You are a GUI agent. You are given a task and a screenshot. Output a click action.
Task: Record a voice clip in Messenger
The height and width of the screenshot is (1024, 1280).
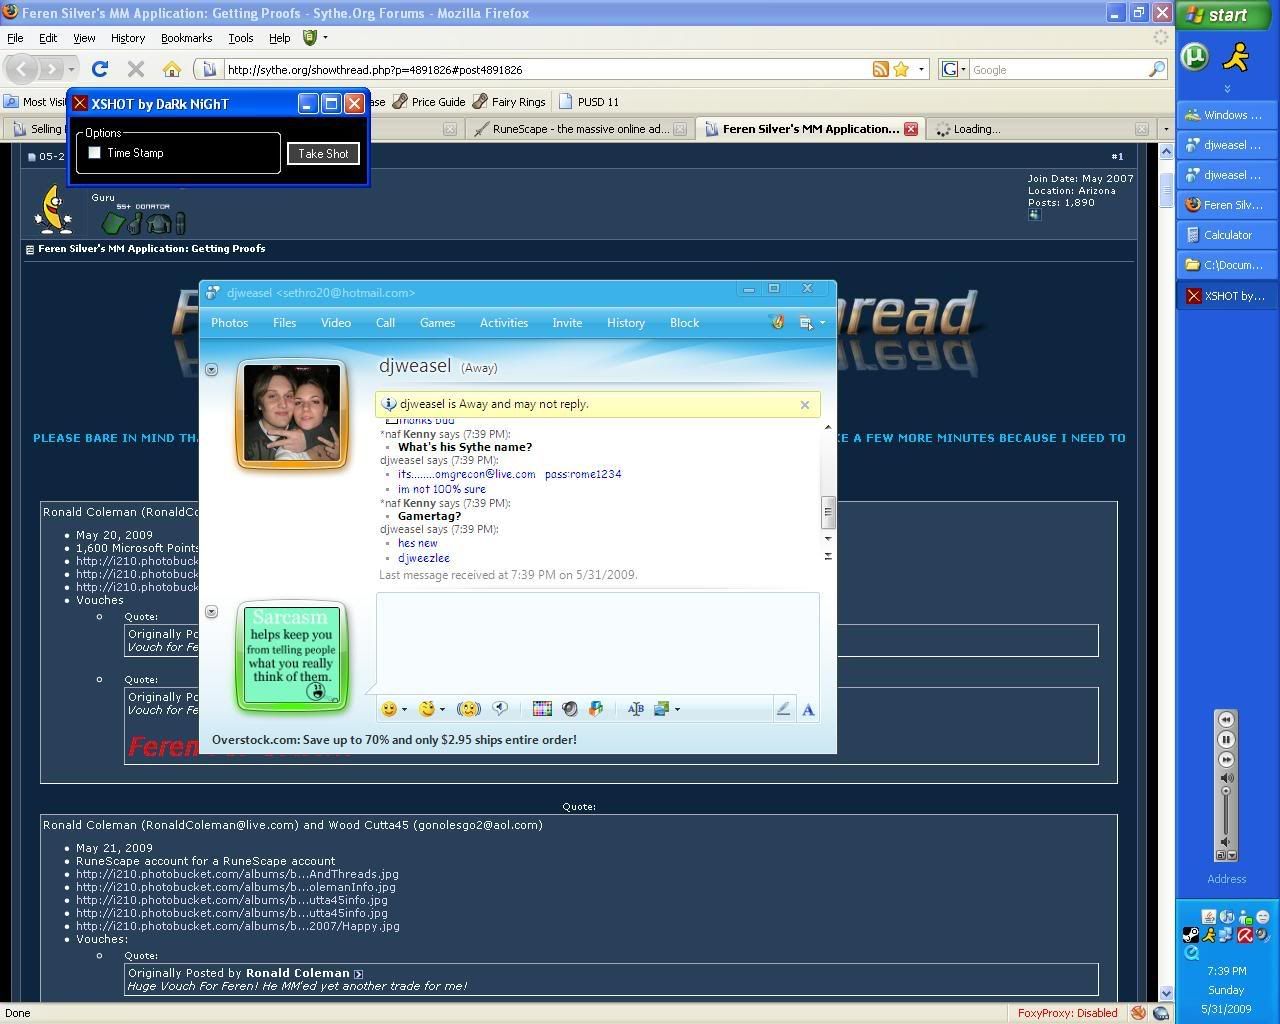(x=500, y=709)
